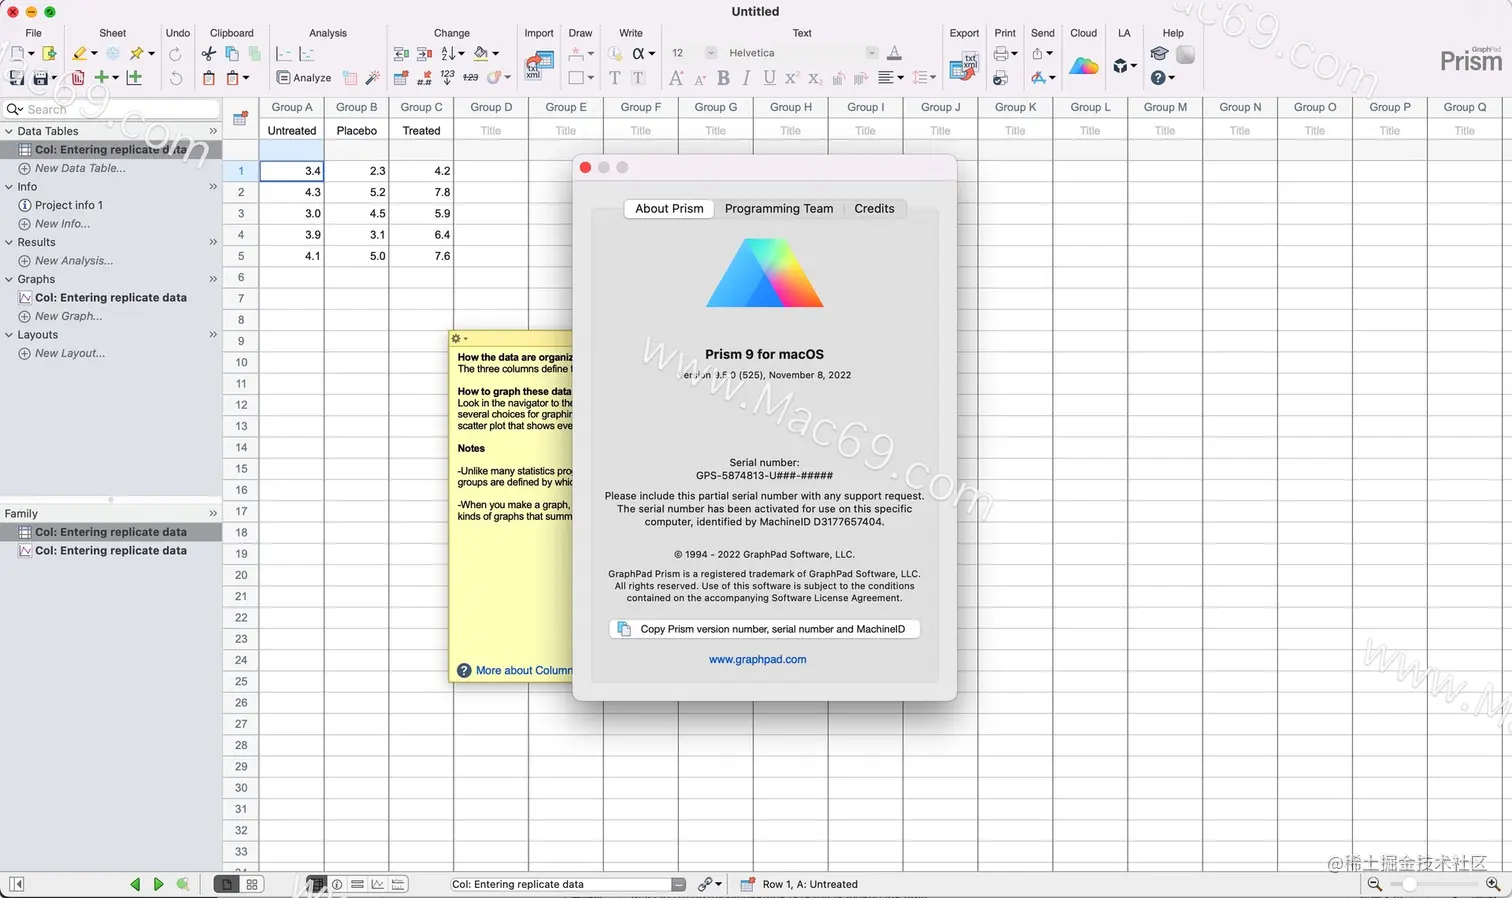Click the Export txt/xml icon

964,66
